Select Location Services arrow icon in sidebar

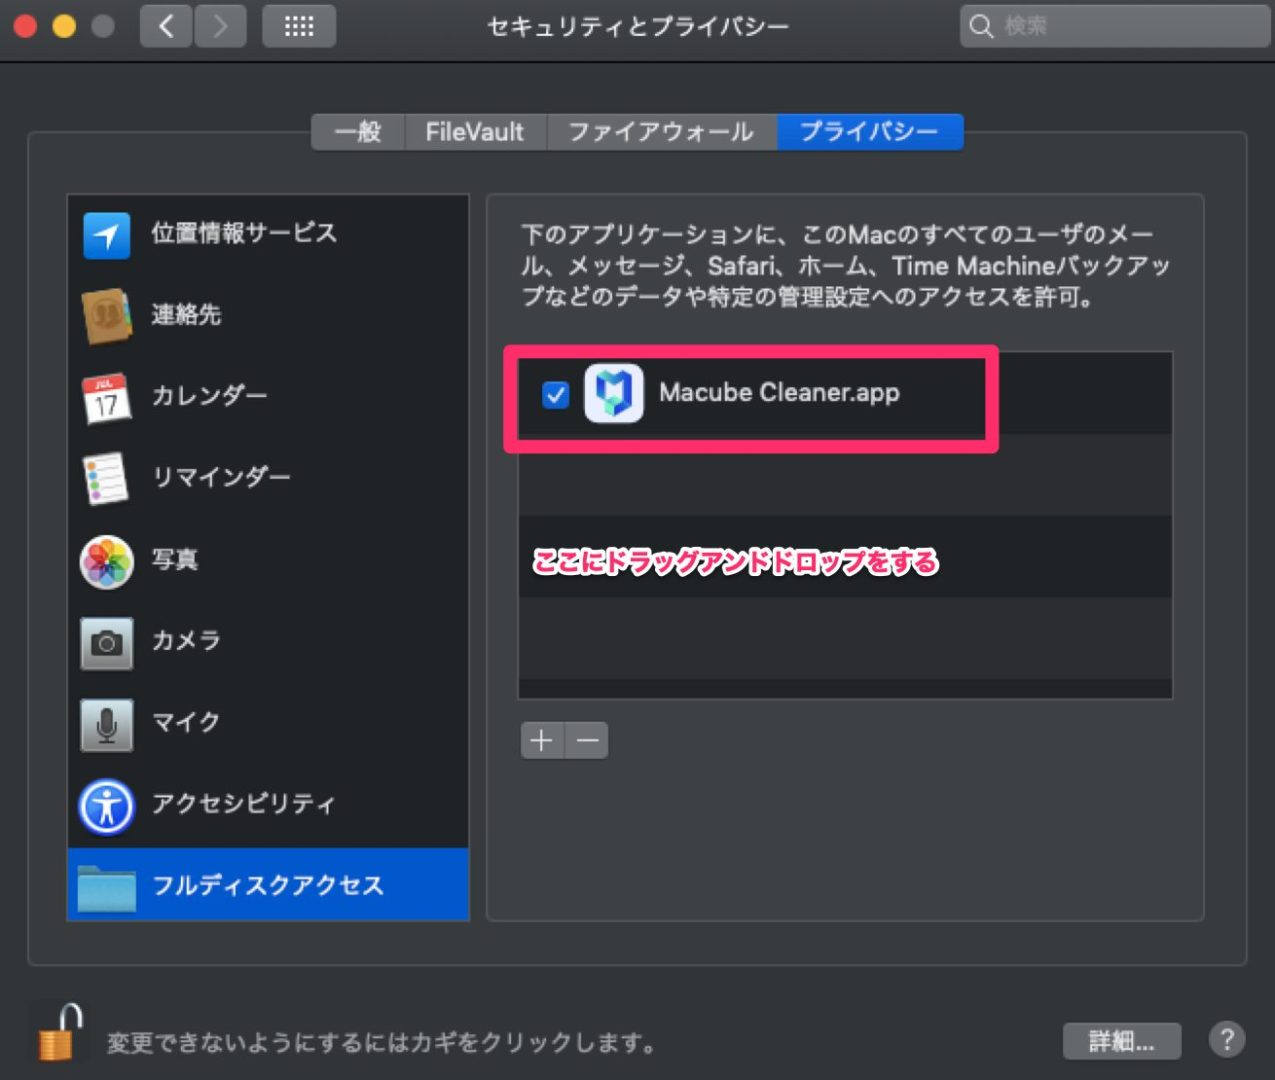tap(106, 235)
